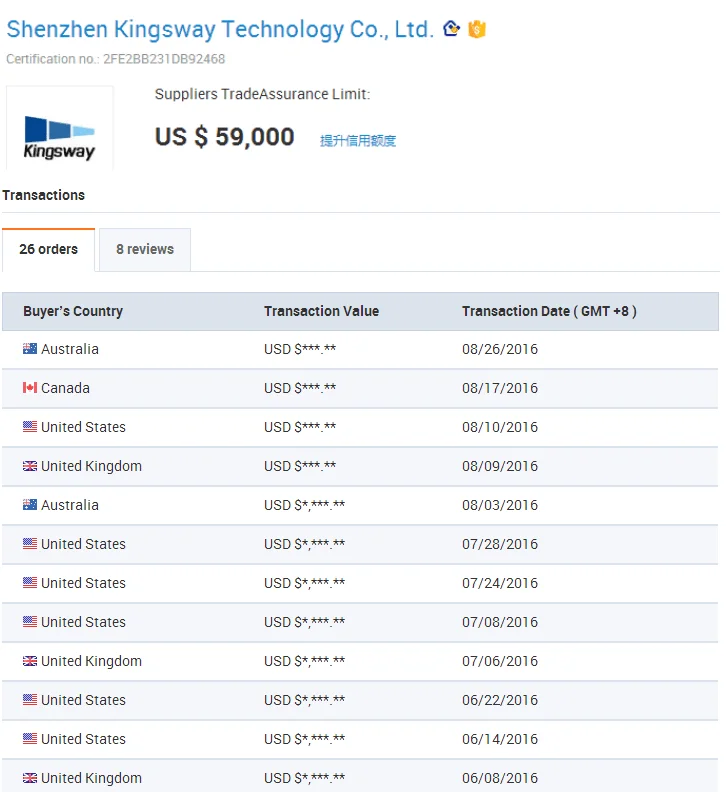Click the Canada flag icon
The height and width of the screenshot is (792, 726).
coord(30,388)
